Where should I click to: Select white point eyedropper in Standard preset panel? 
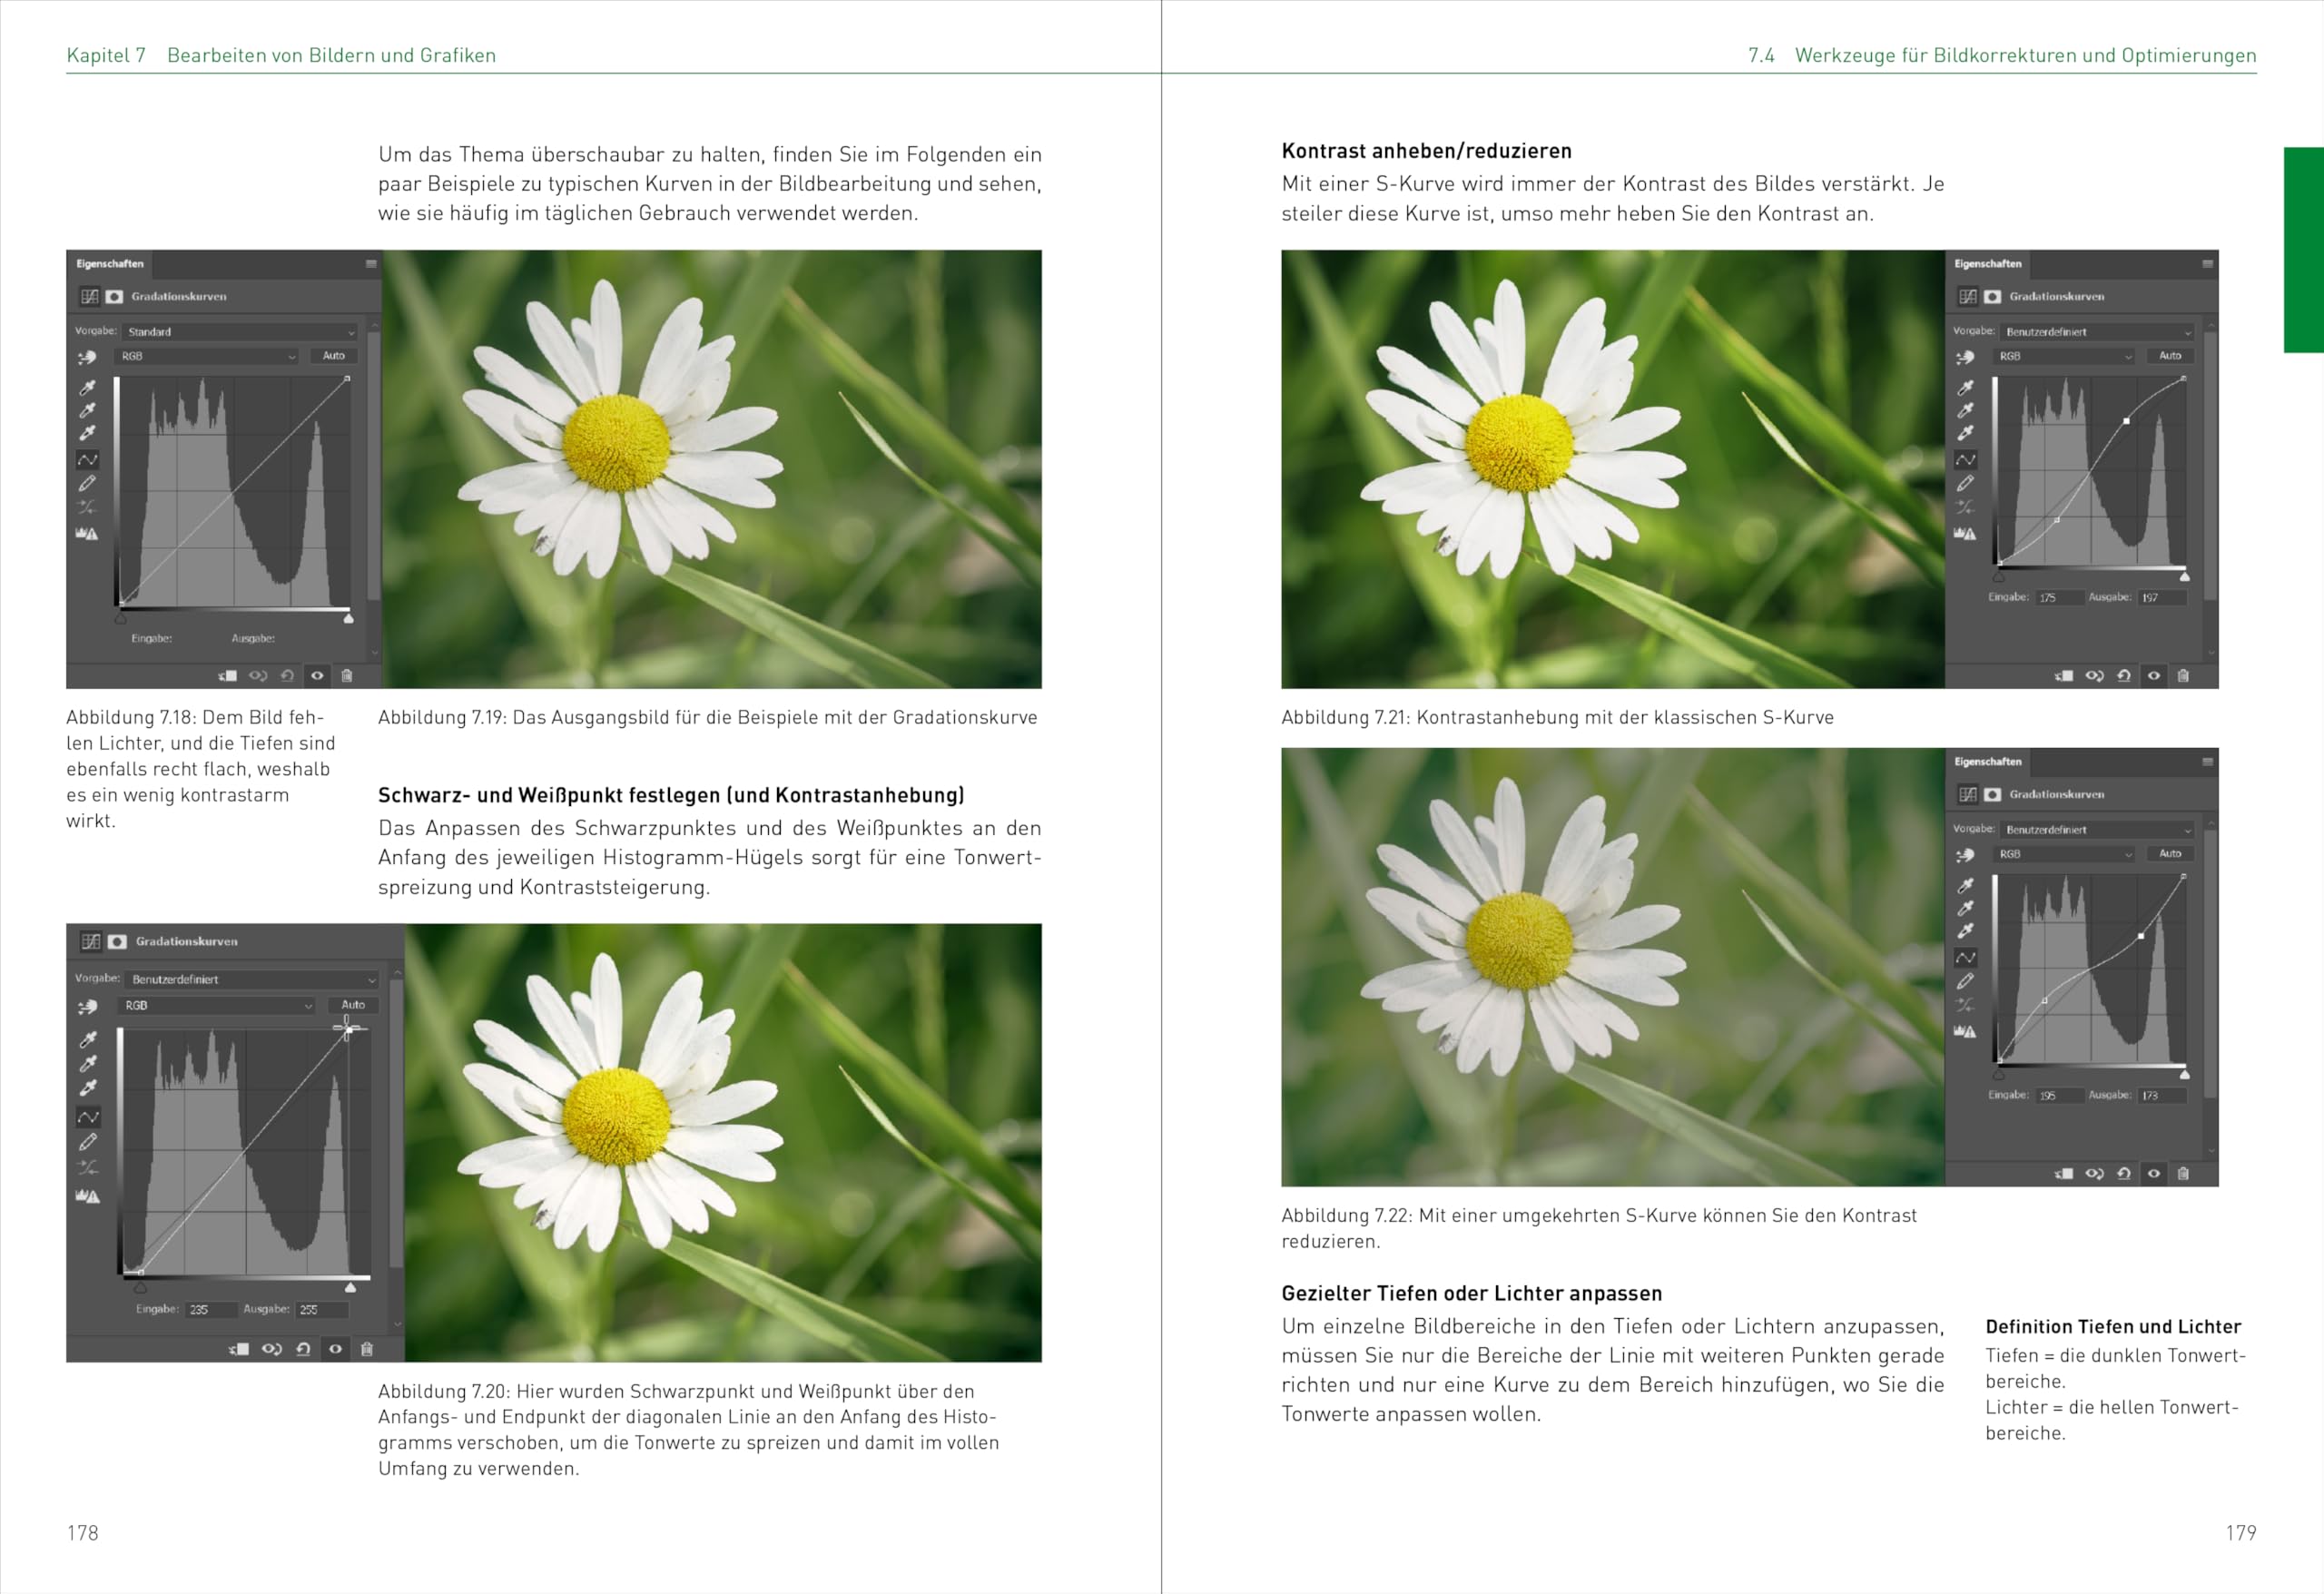click(88, 433)
